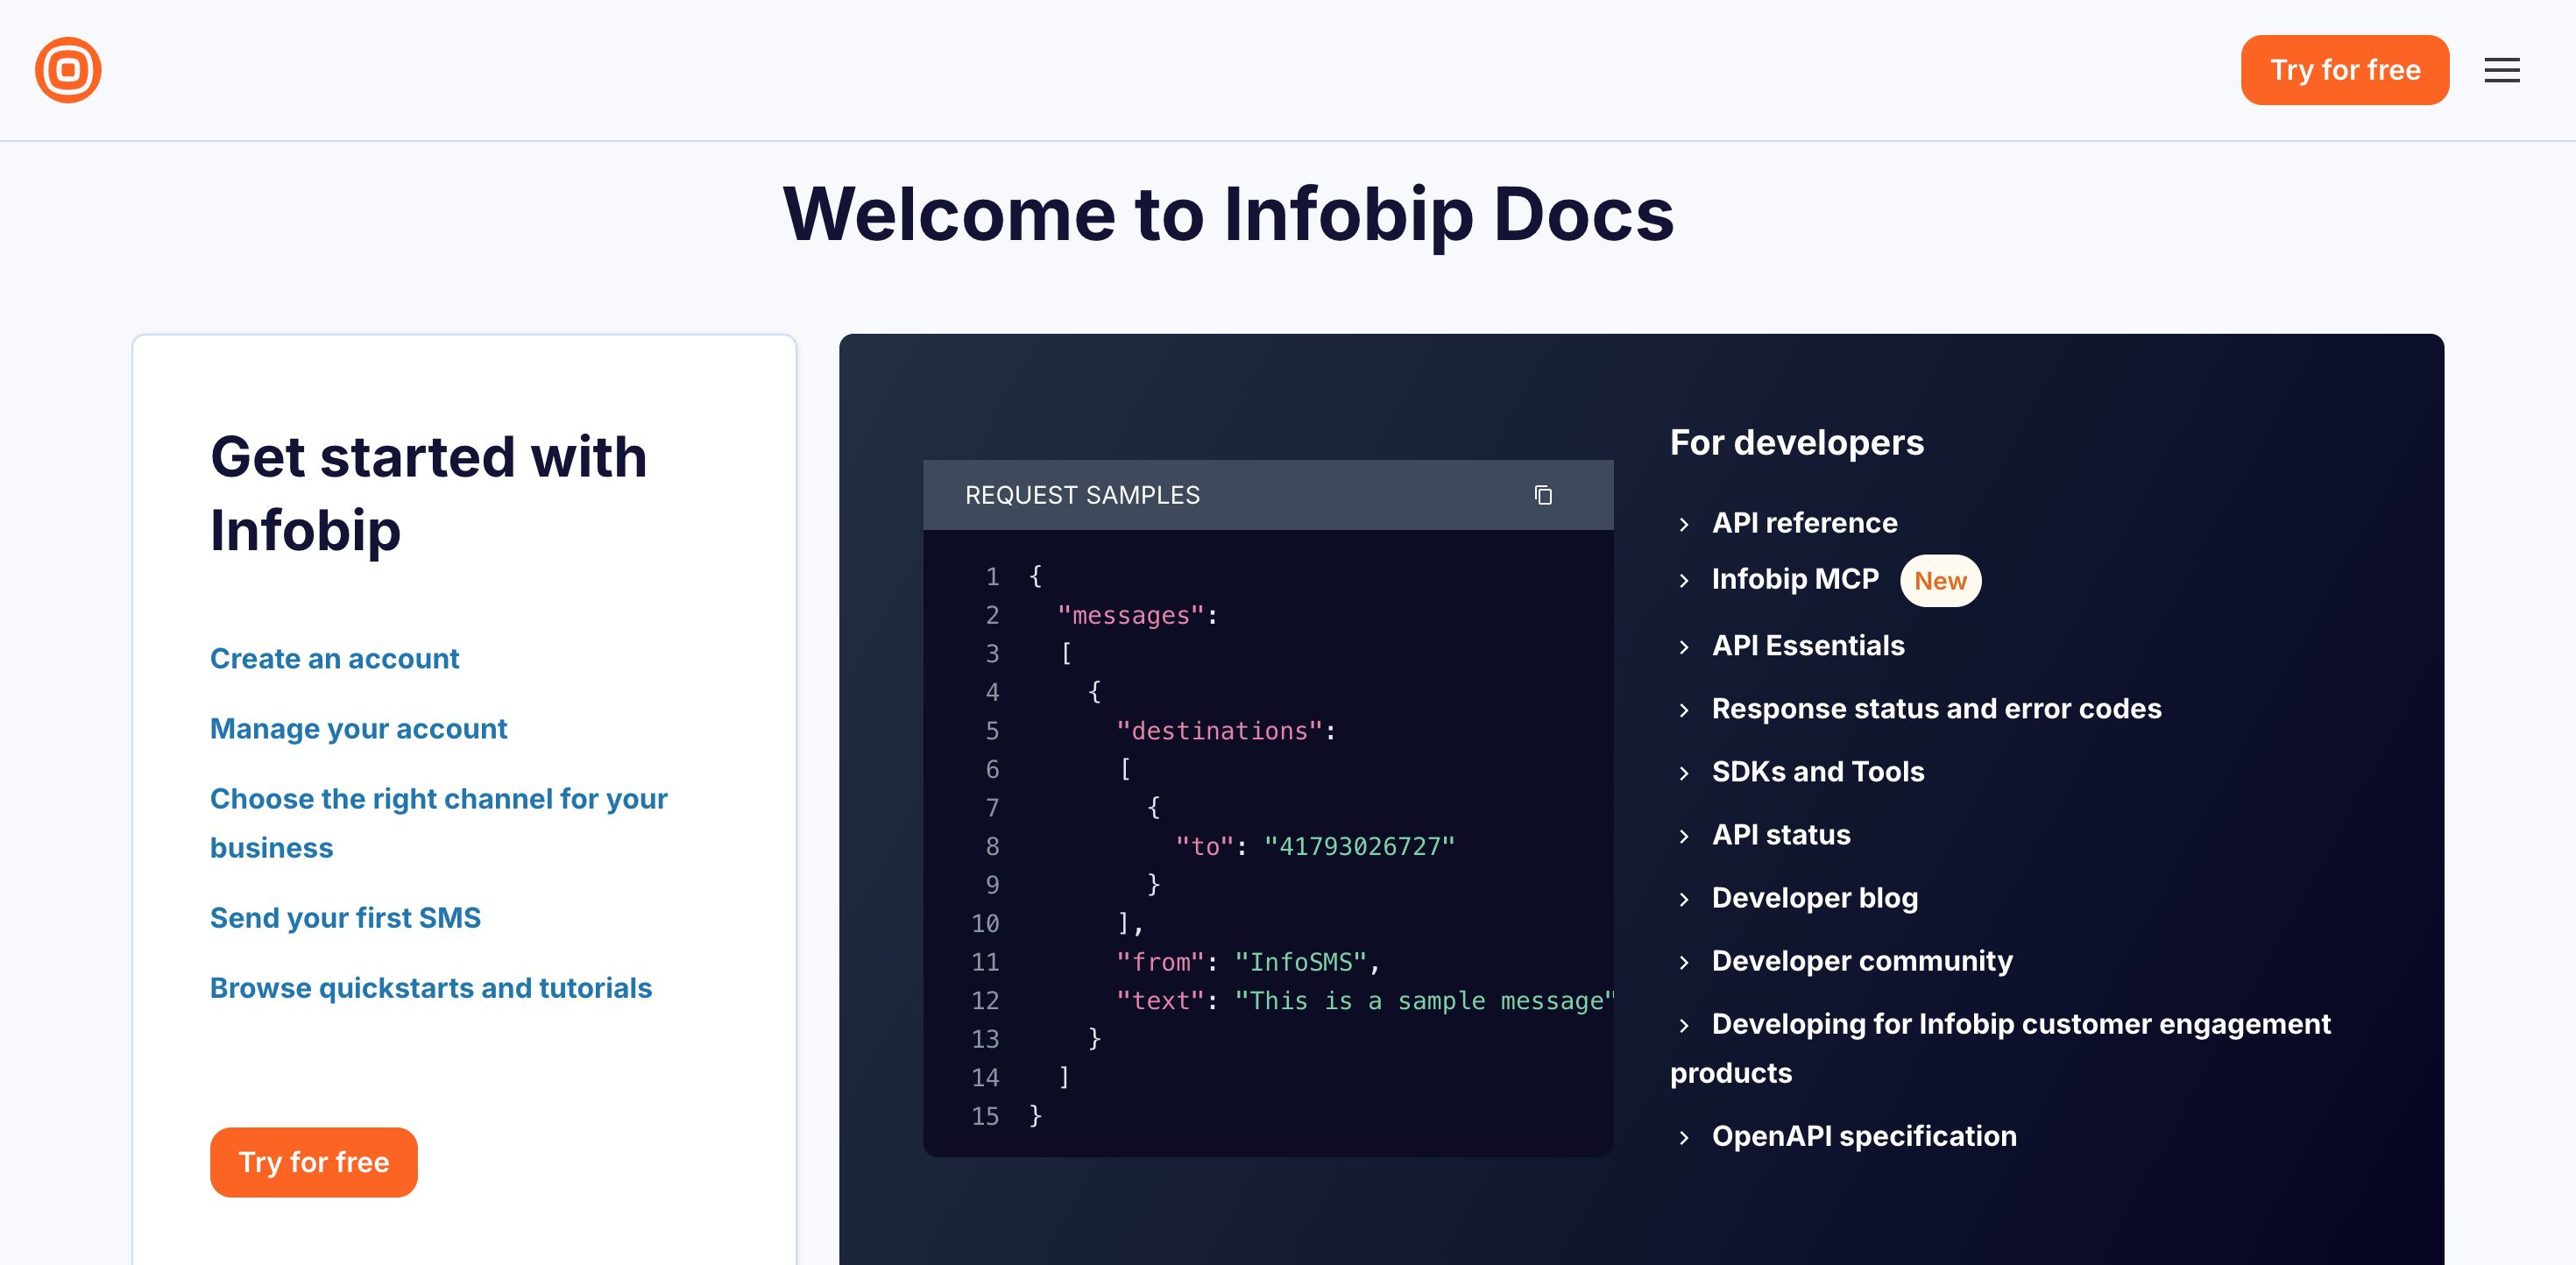Click the New badge next to Infobip MCP

pos(1939,581)
